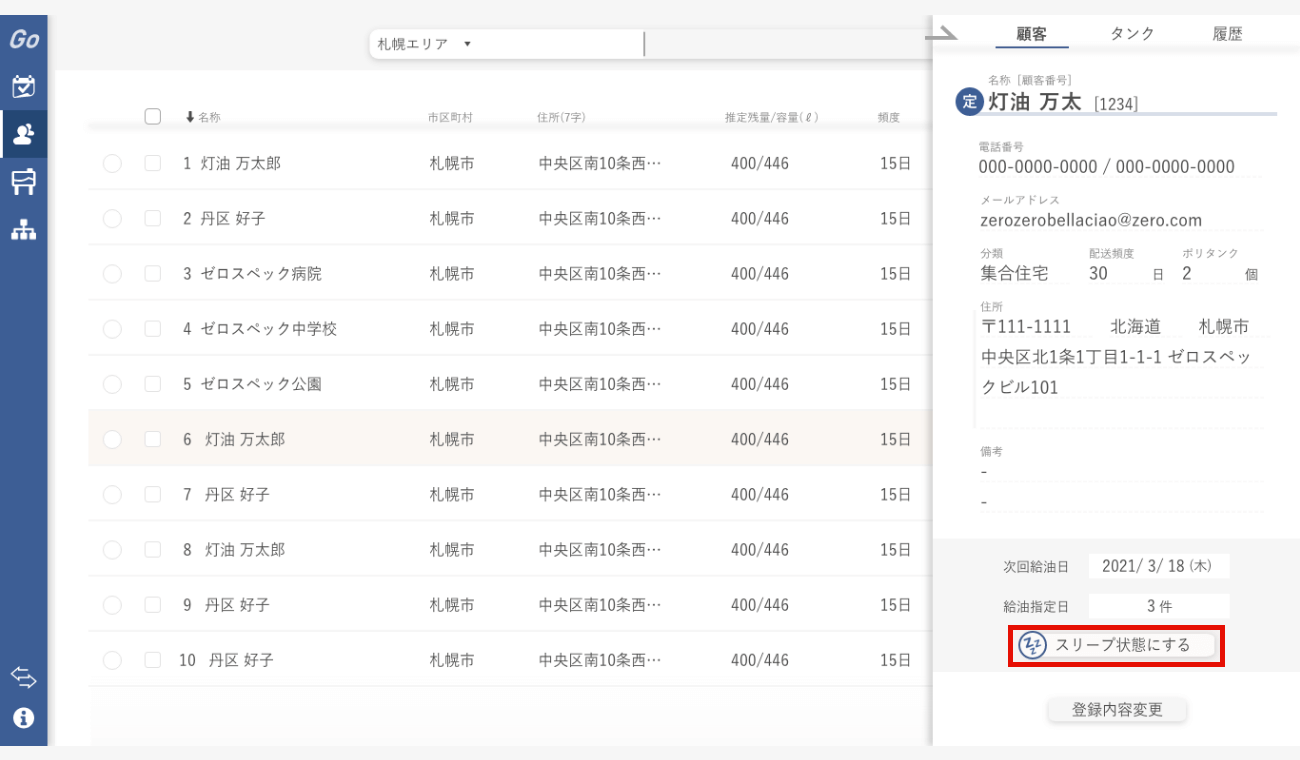Viewport: 1300px width, 760px height.
Task: Click the customer name field 灯油 万太
Action: (1035, 101)
